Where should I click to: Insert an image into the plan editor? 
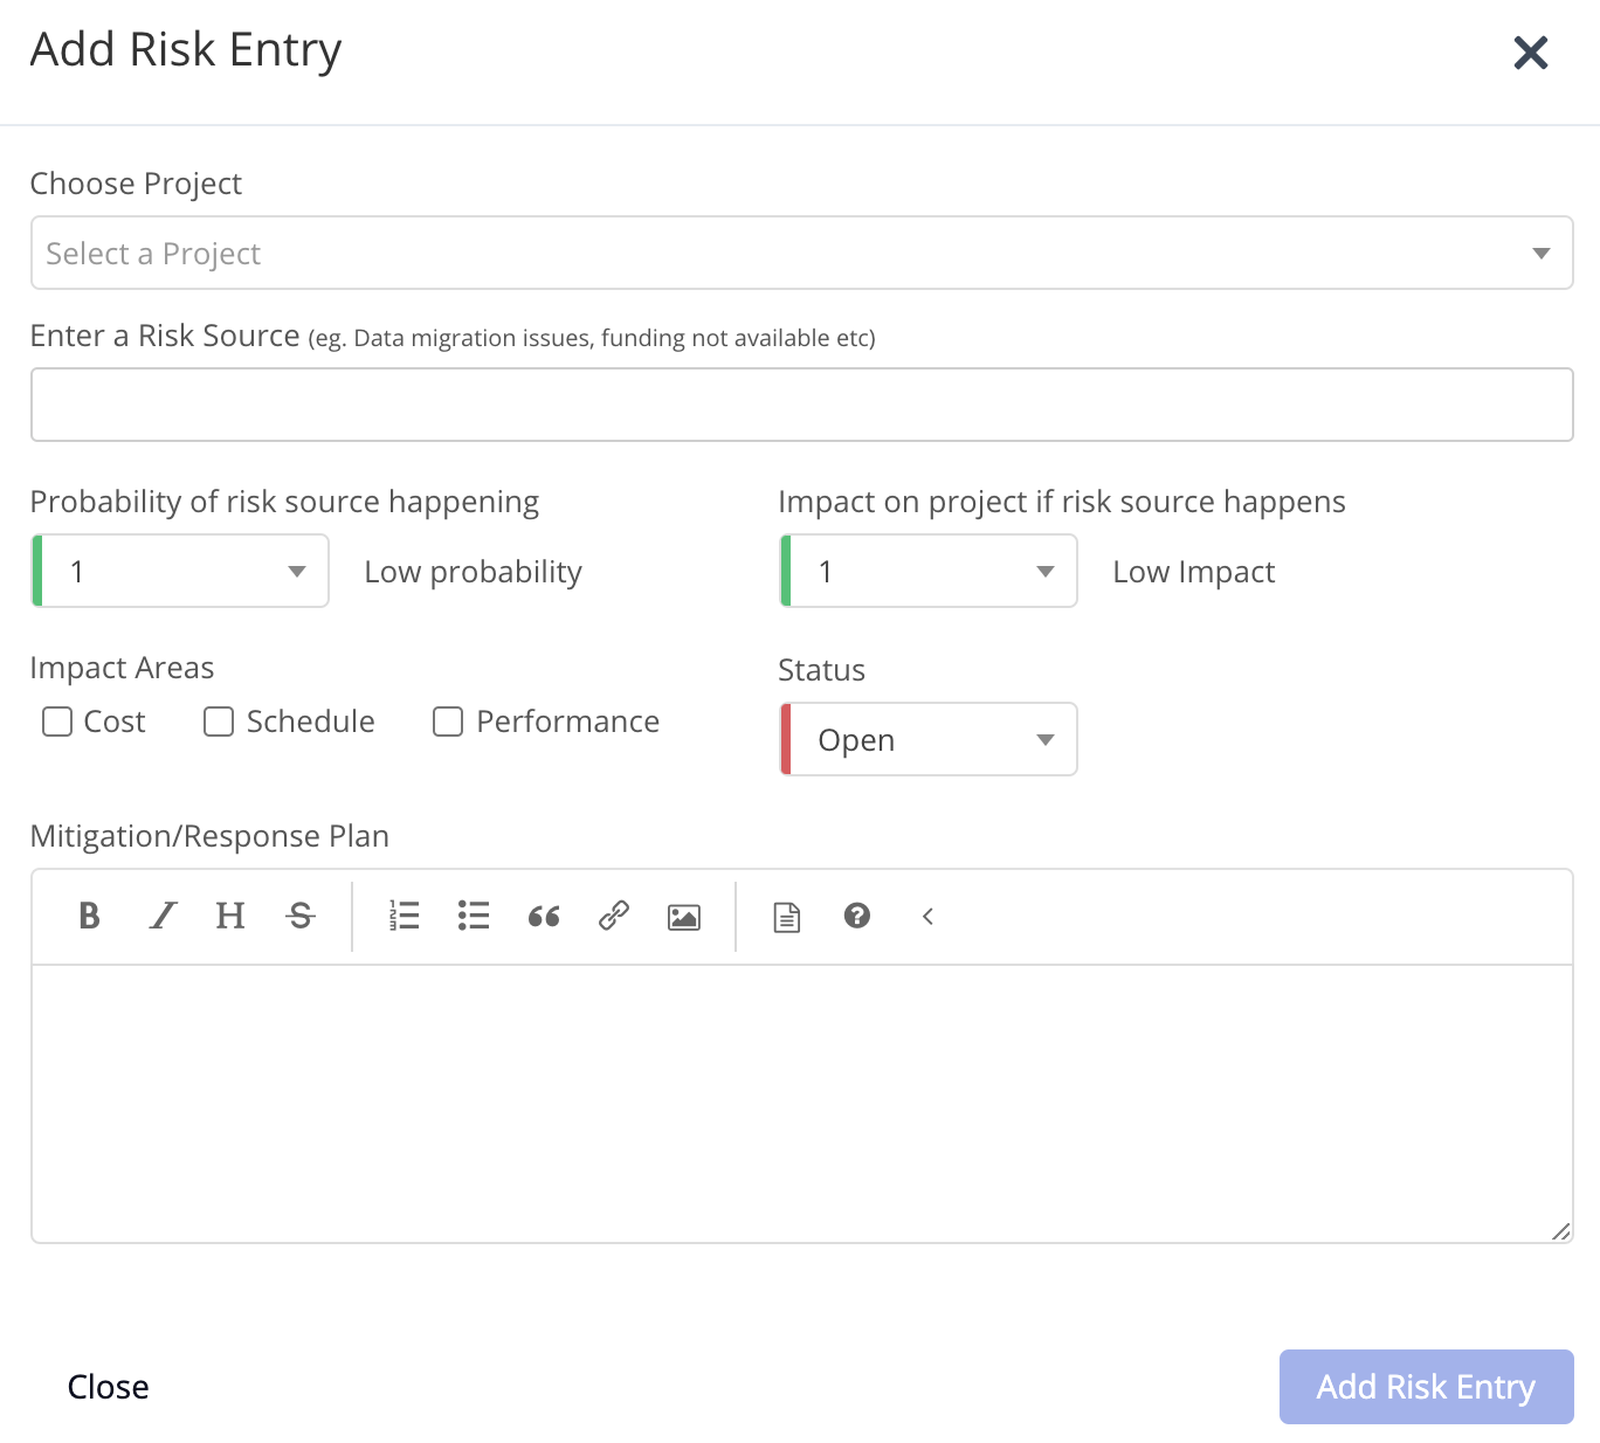coord(683,916)
